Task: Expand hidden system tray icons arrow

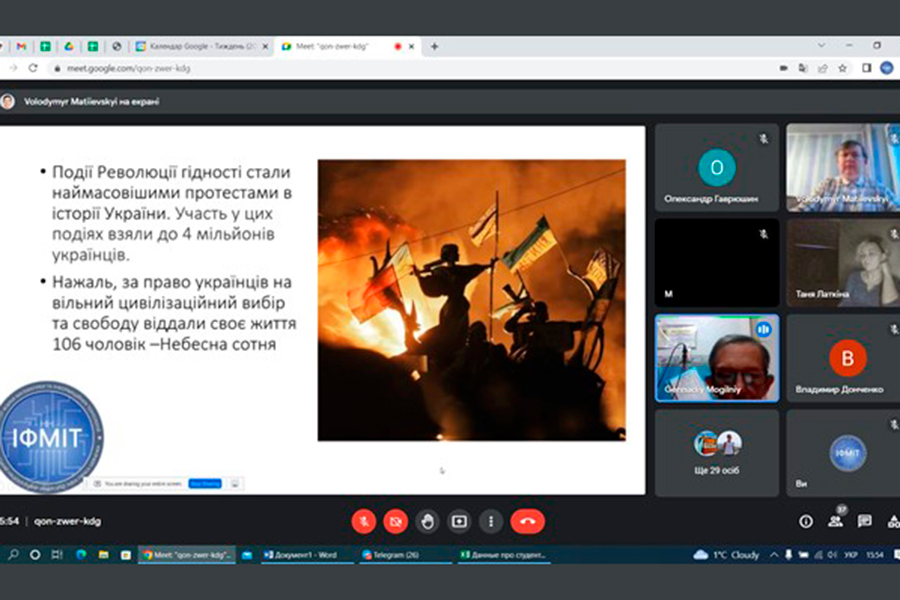Action: [773, 554]
